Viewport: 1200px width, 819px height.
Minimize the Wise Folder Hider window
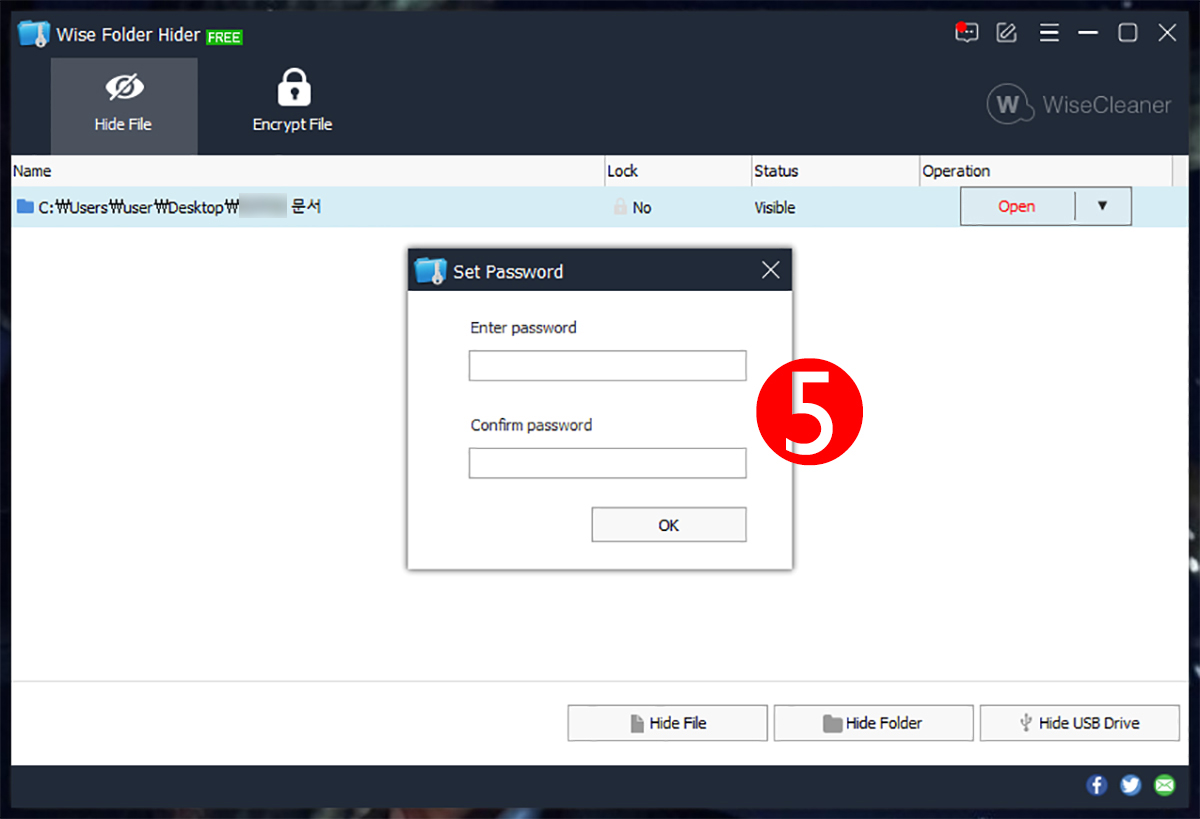[1088, 33]
